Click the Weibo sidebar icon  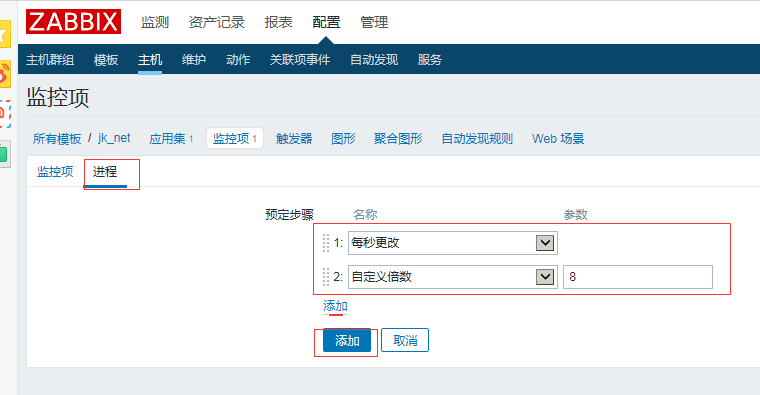tap(4, 74)
